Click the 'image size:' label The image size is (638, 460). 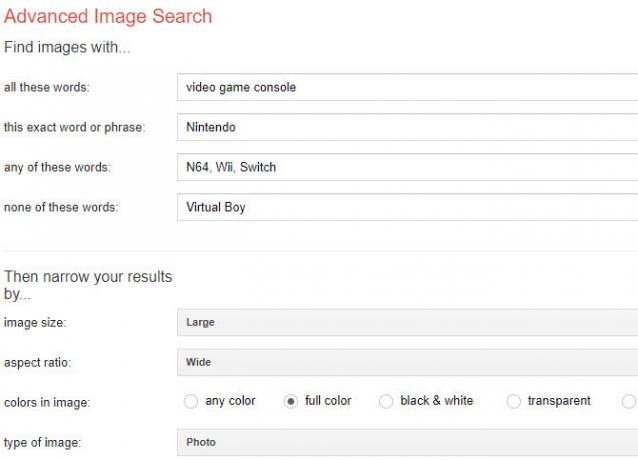point(35,323)
